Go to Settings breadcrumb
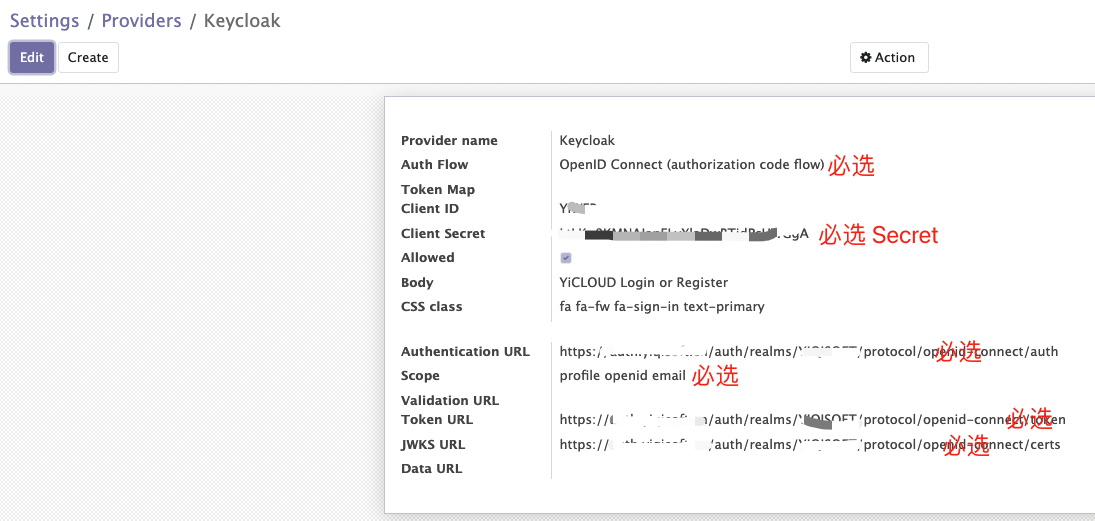This screenshot has width=1095, height=521. pyautogui.click(x=45, y=21)
